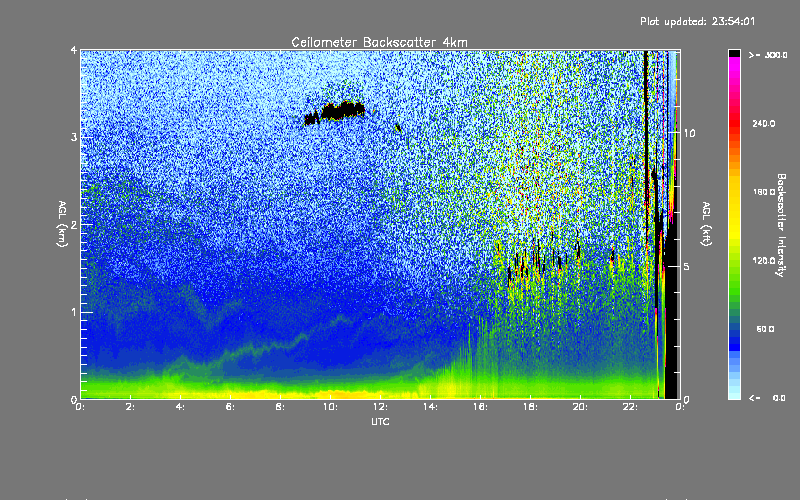Click the '16:' tick label on UTC axis
This screenshot has width=800, height=500.
click(480, 407)
